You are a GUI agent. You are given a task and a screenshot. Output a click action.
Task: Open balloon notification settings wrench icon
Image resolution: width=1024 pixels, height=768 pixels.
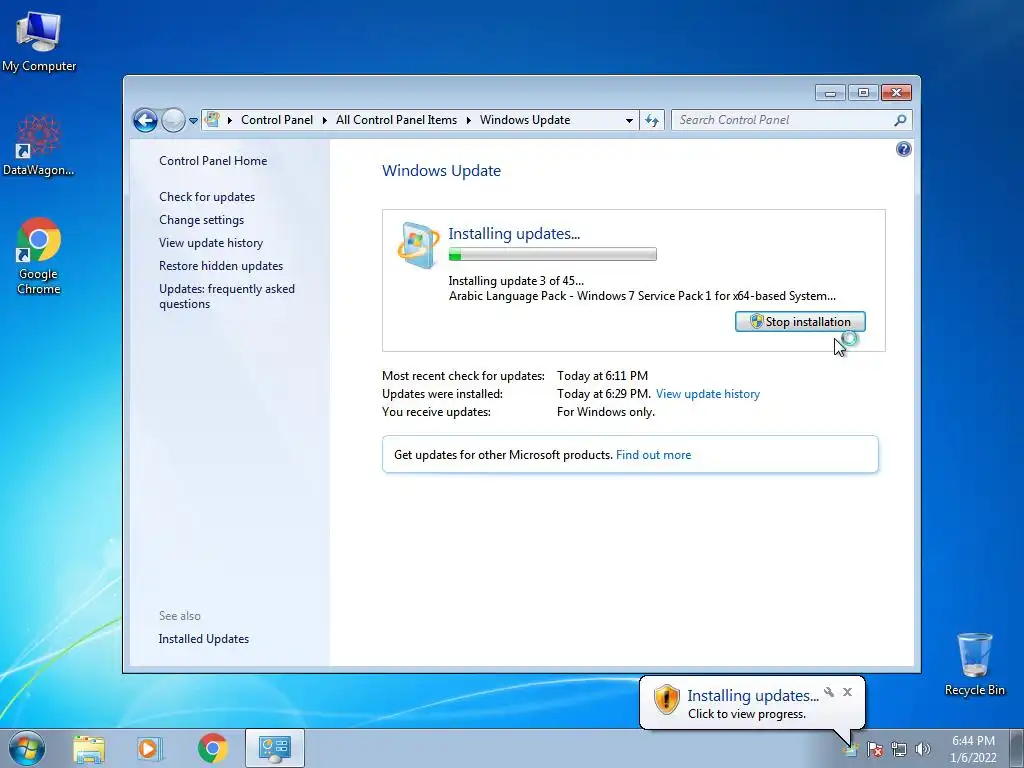[829, 692]
